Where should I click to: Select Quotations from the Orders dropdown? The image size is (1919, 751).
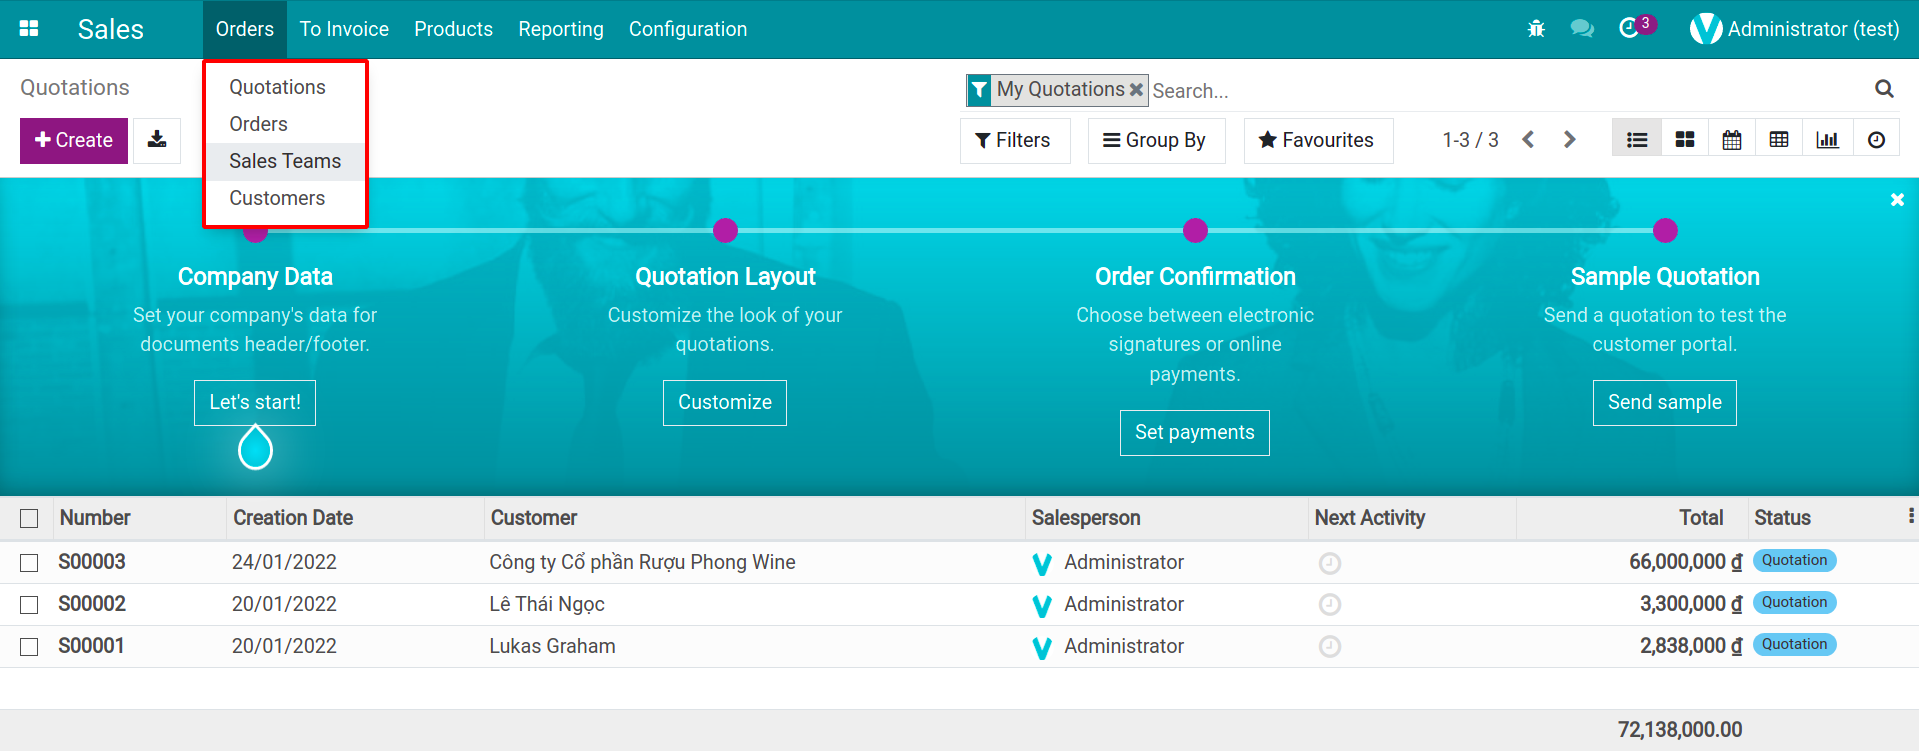[x=277, y=87]
